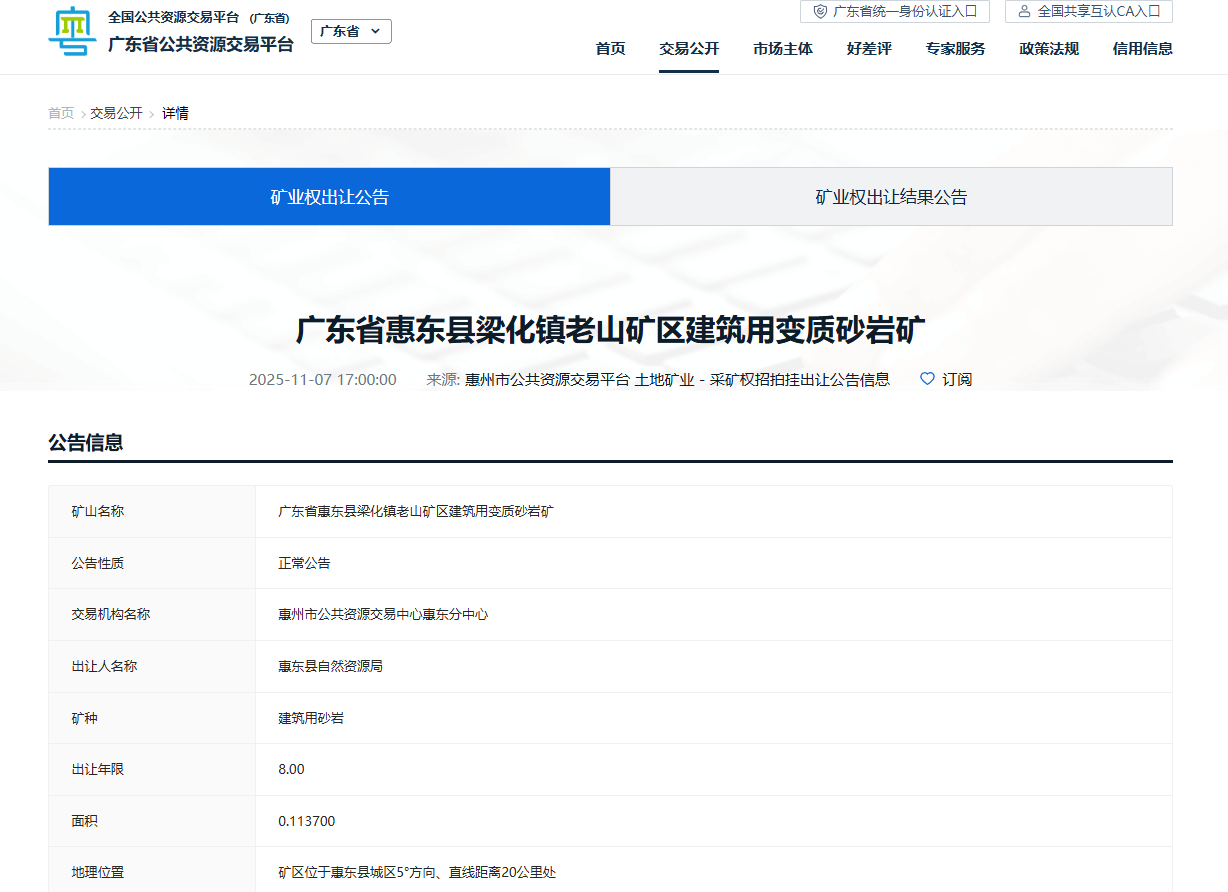Click the user icon beside 全国共享互认CA入口
1228x892 pixels.
coord(1024,11)
